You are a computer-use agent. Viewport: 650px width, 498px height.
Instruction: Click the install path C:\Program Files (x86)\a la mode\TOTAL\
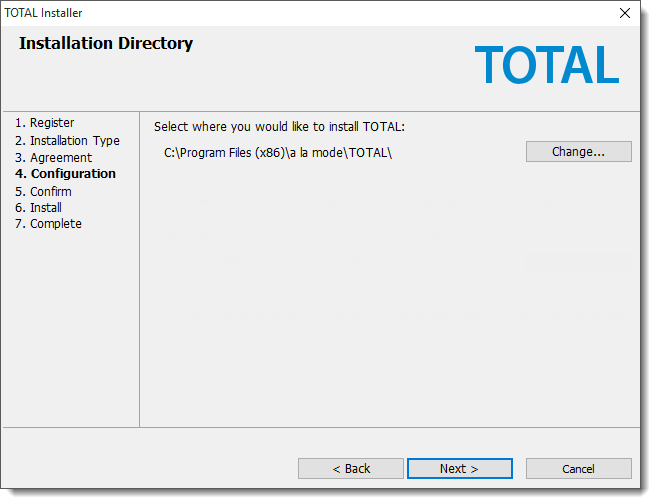pyautogui.click(x=278, y=153)
